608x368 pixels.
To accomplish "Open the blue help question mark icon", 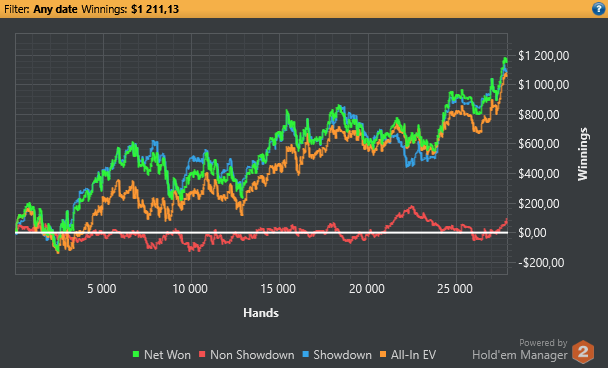I will pyautogui.click(x=598, y=9).
